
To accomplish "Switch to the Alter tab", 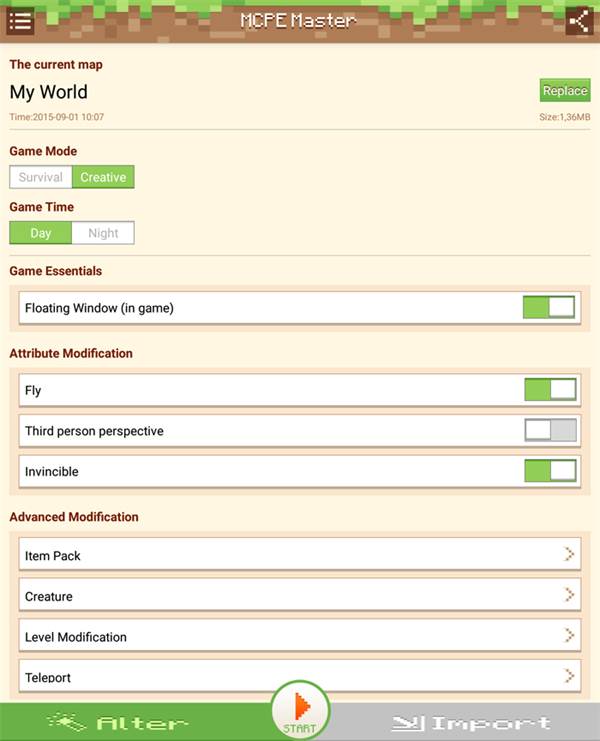I will (137, 722).
